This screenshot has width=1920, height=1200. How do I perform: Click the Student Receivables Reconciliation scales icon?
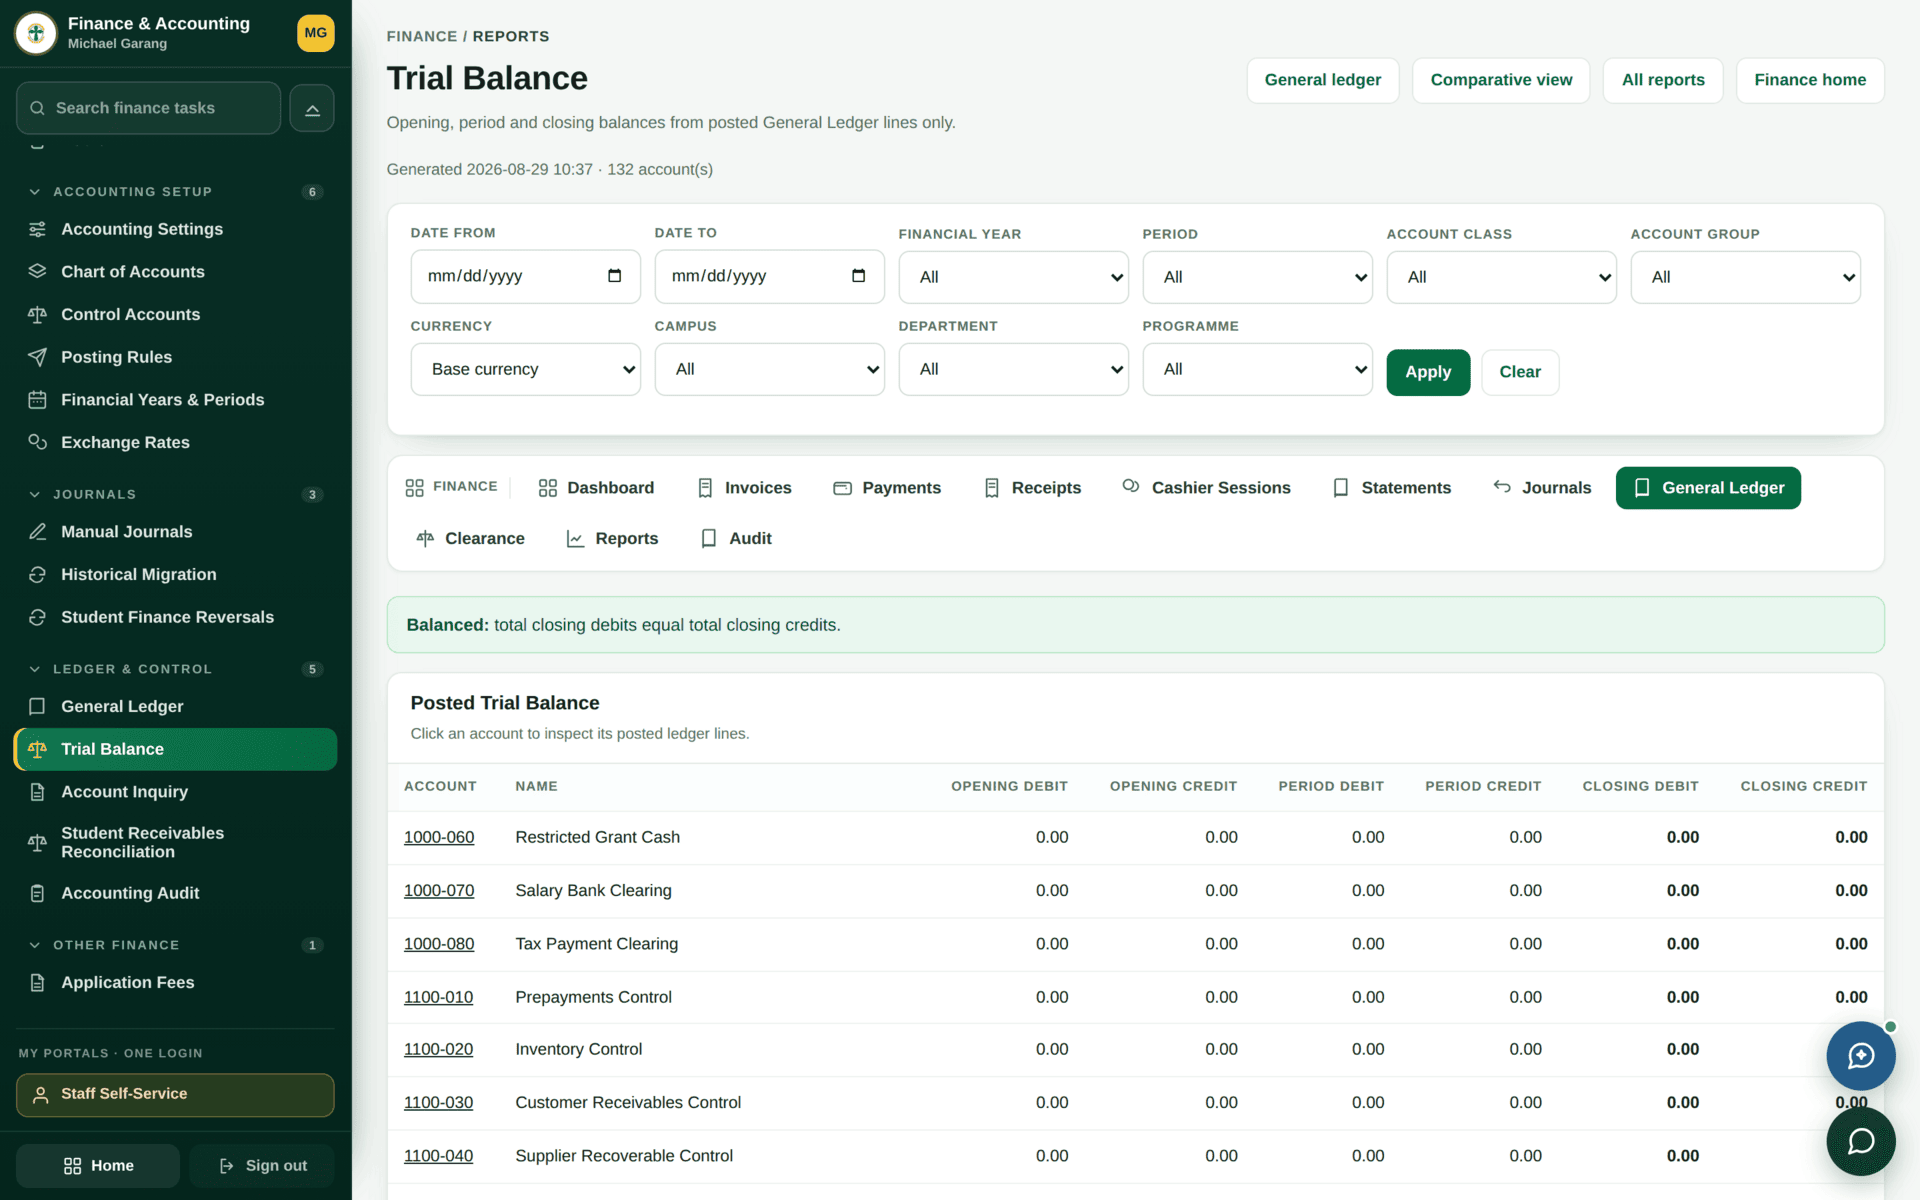[37, 843]
